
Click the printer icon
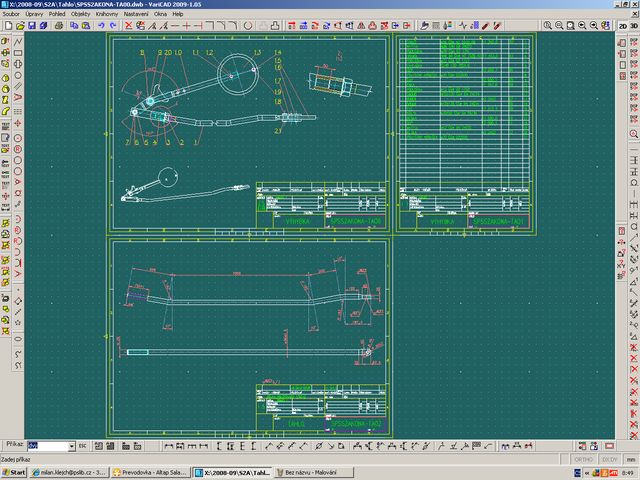coord(59,26)
